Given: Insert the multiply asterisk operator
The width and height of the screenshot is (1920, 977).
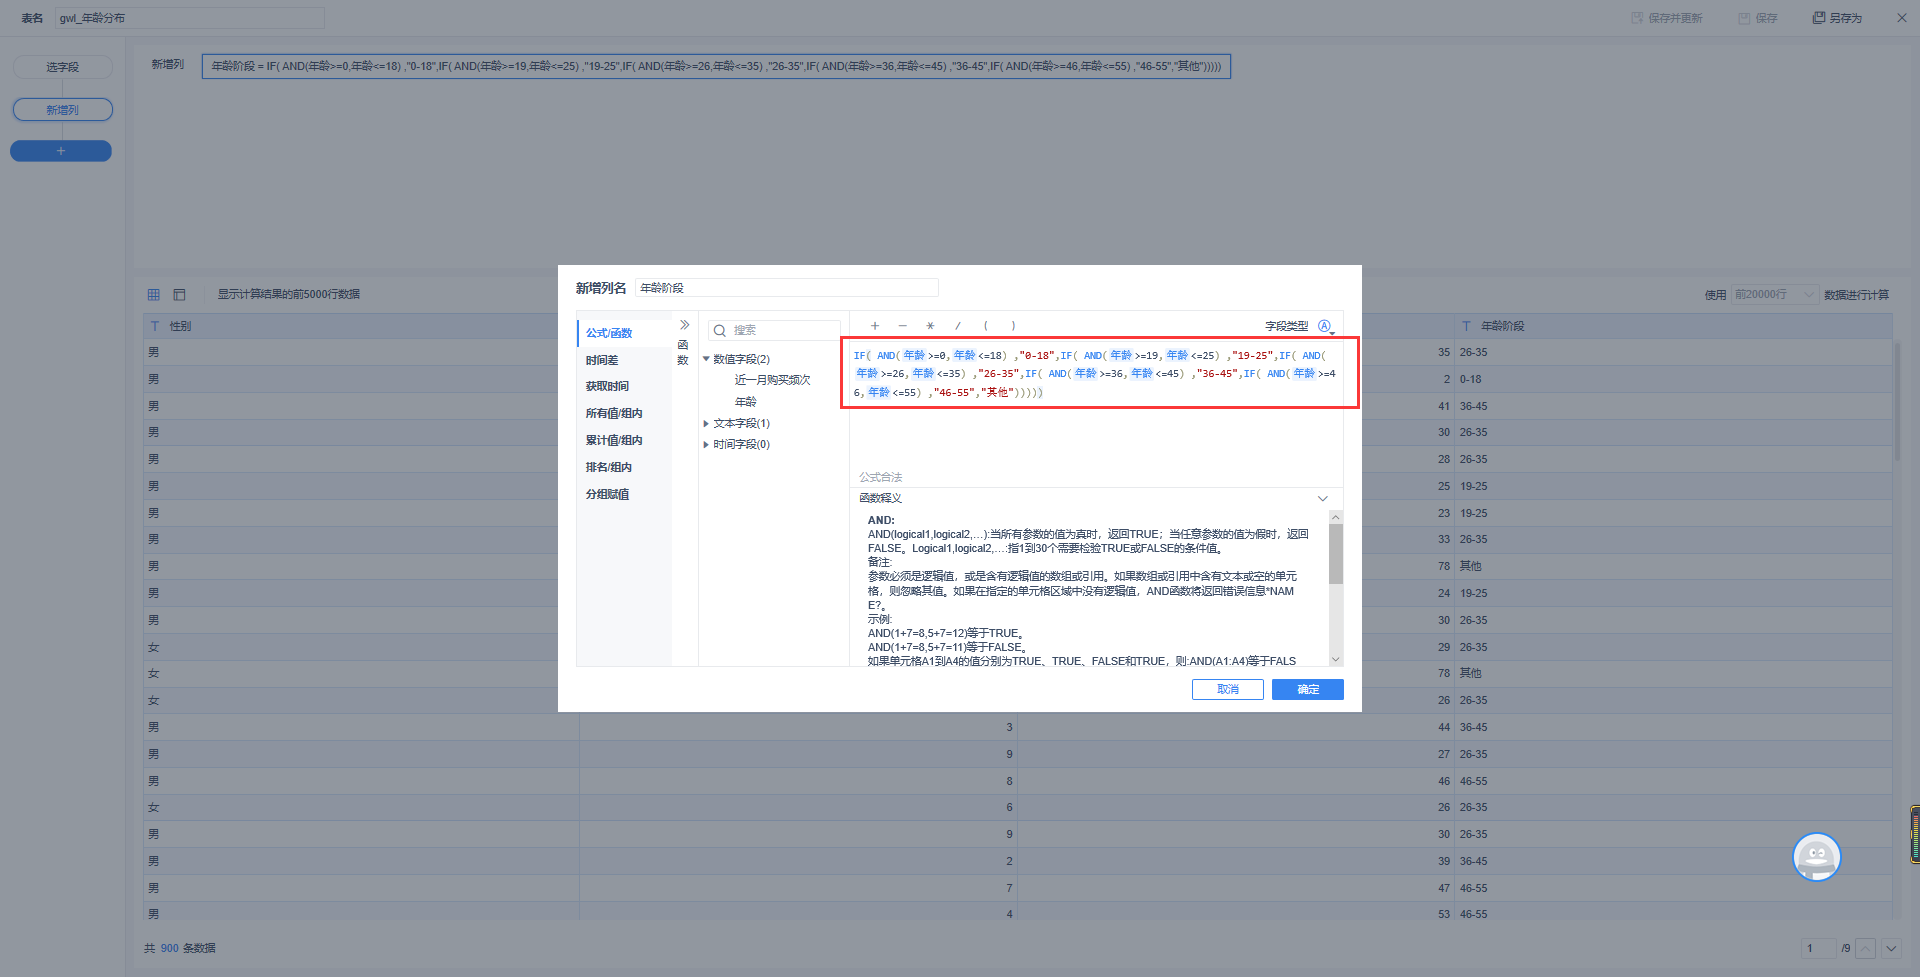Looking at the screenshot, I should coord(930,326).
